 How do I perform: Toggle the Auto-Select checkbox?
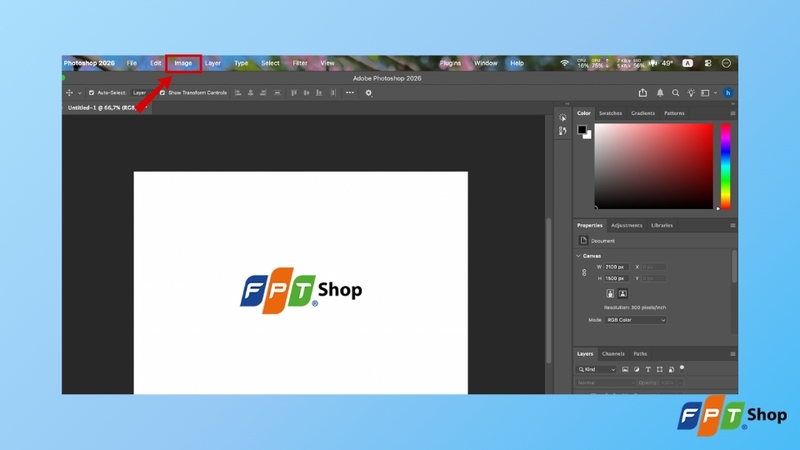91,93
